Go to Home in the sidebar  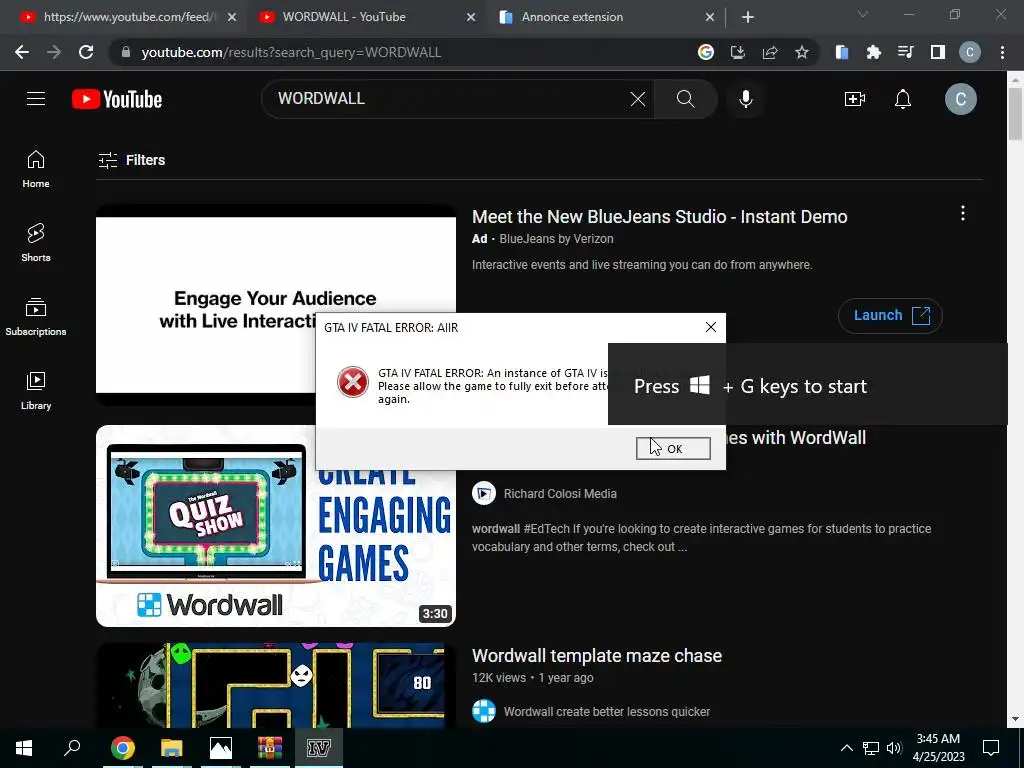coord(36,169)
